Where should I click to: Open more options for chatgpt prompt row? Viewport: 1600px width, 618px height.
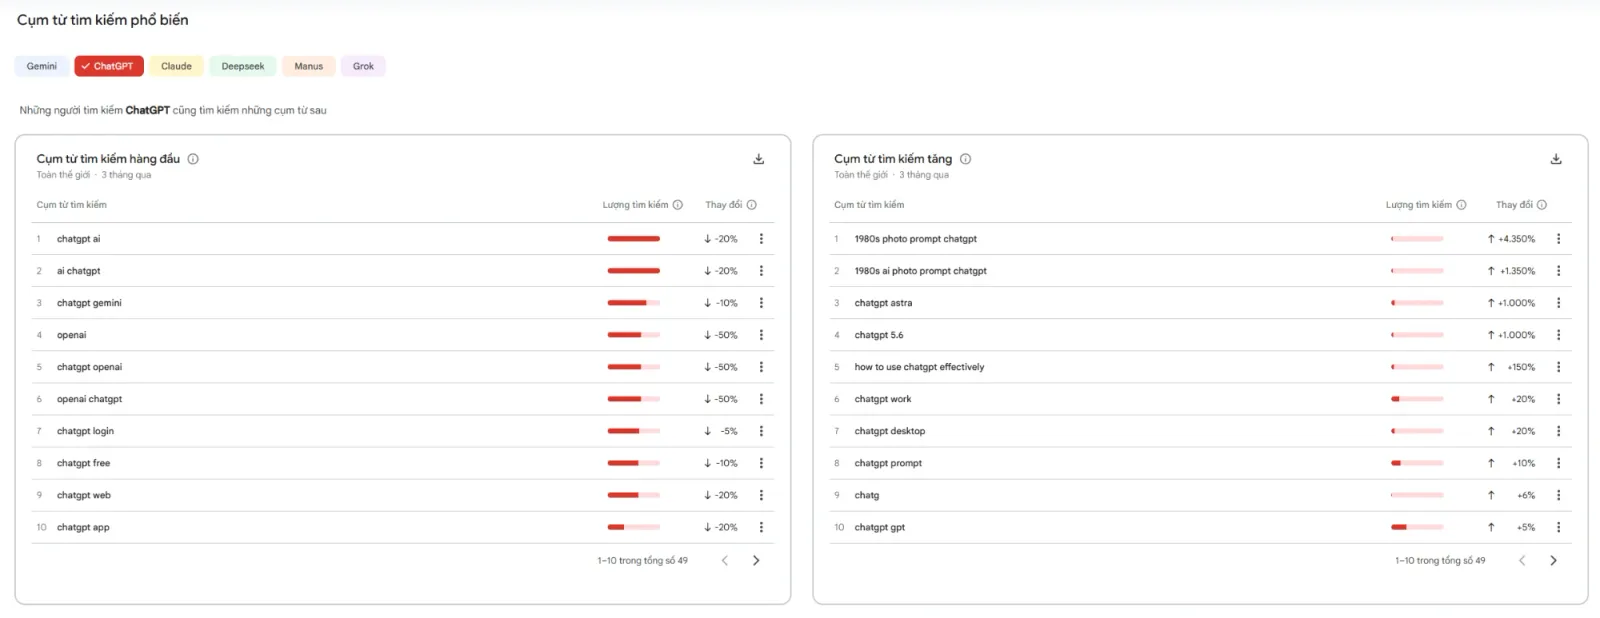click(1558, 463)
